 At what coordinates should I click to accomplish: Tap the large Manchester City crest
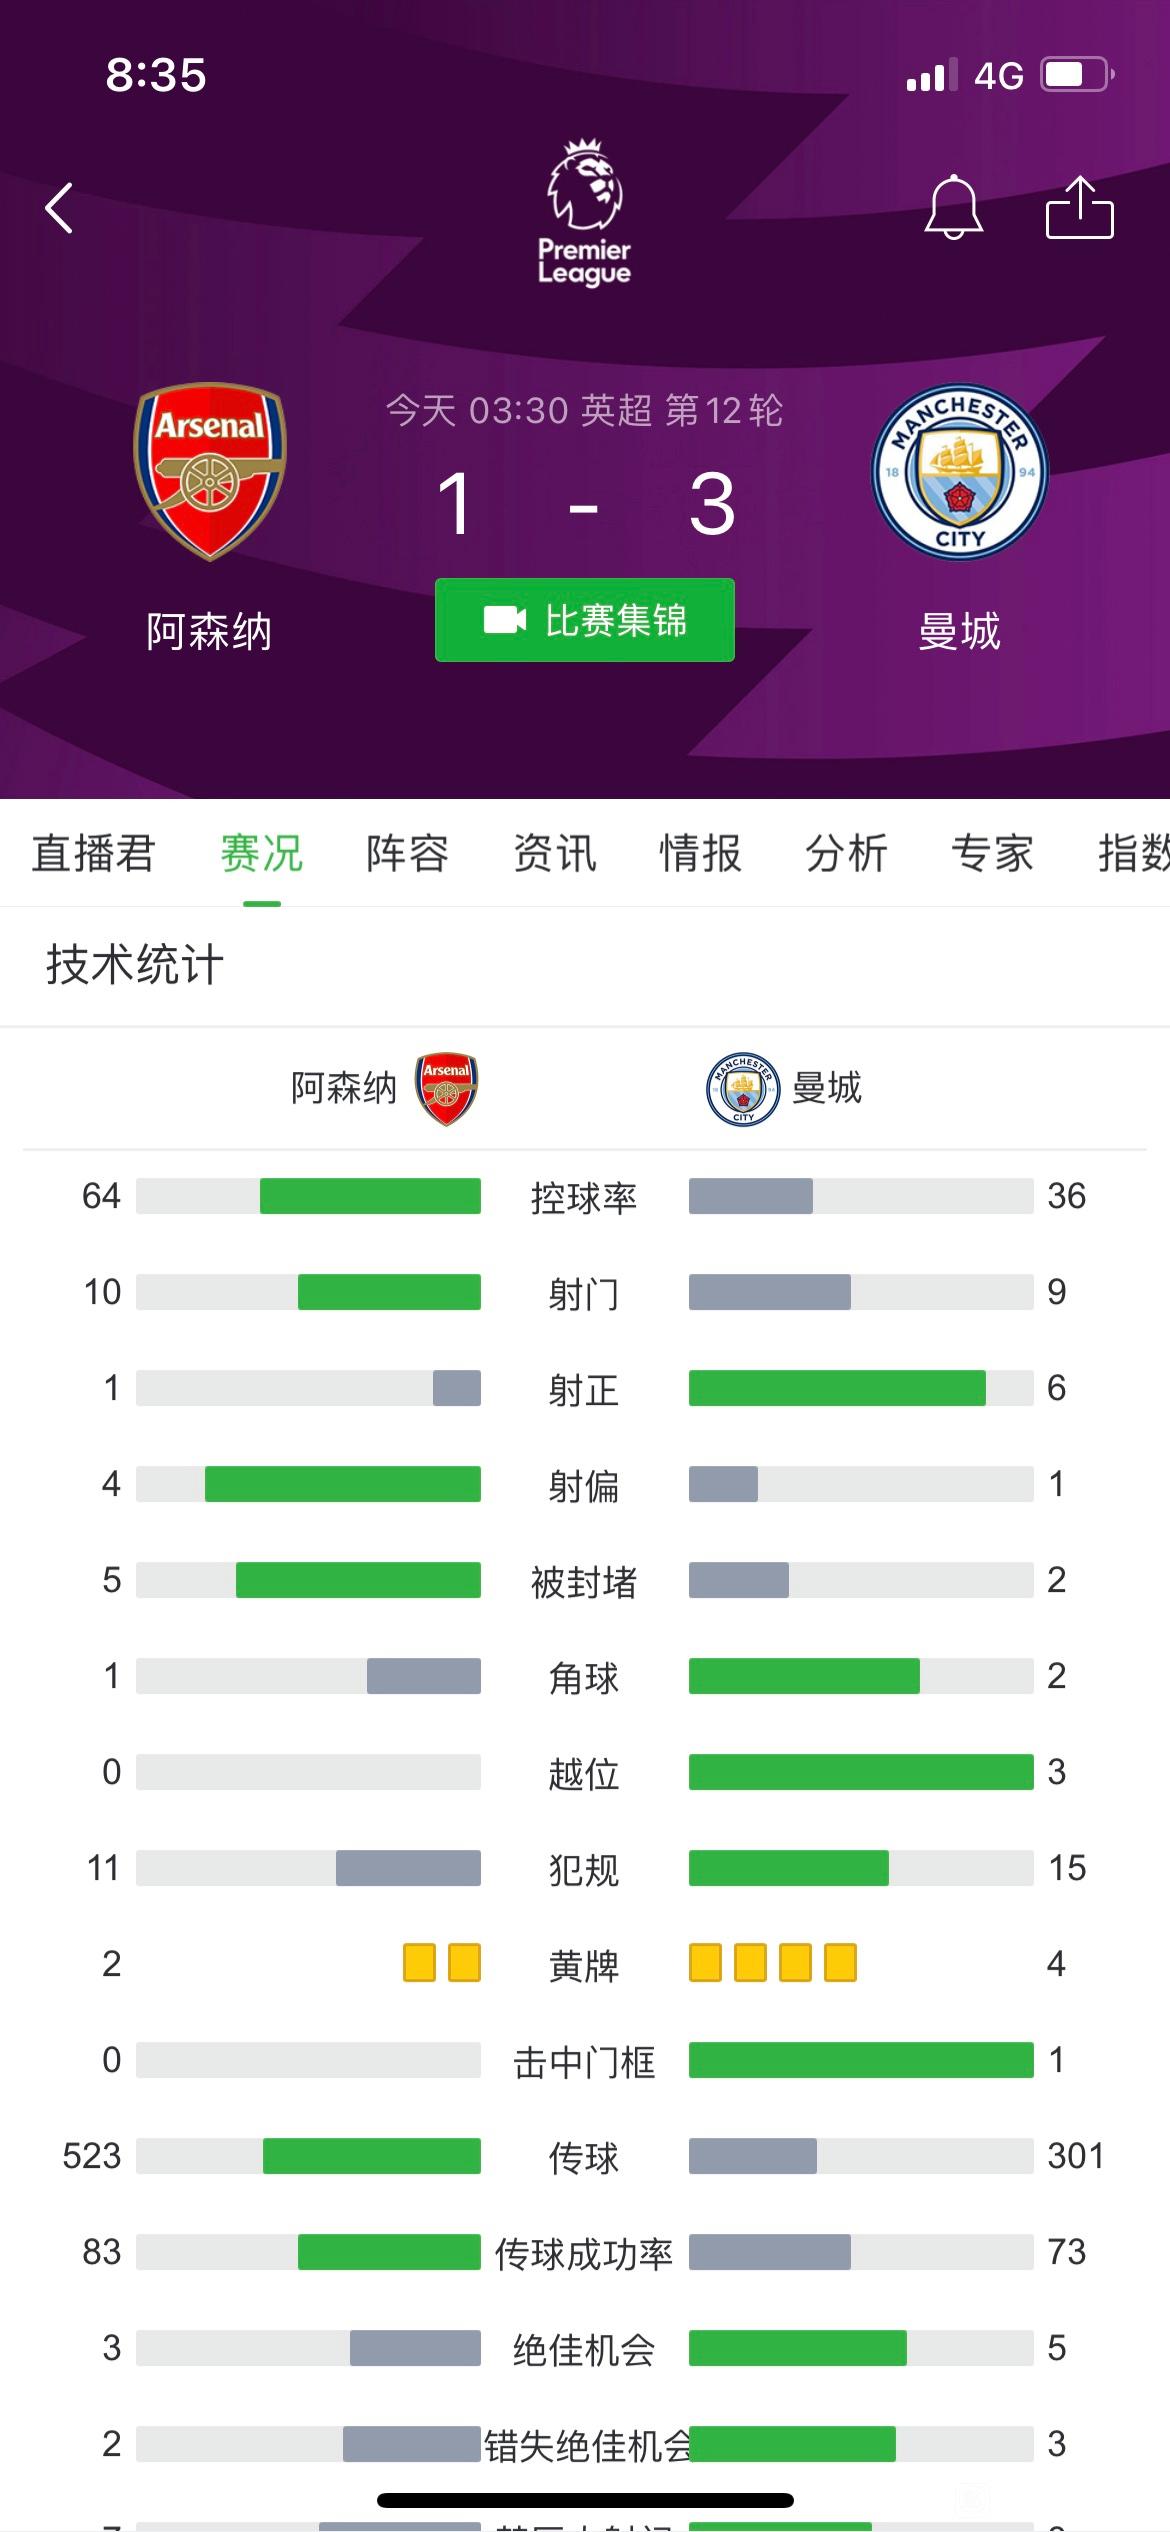pyautogui.click(x=960, y=472)
